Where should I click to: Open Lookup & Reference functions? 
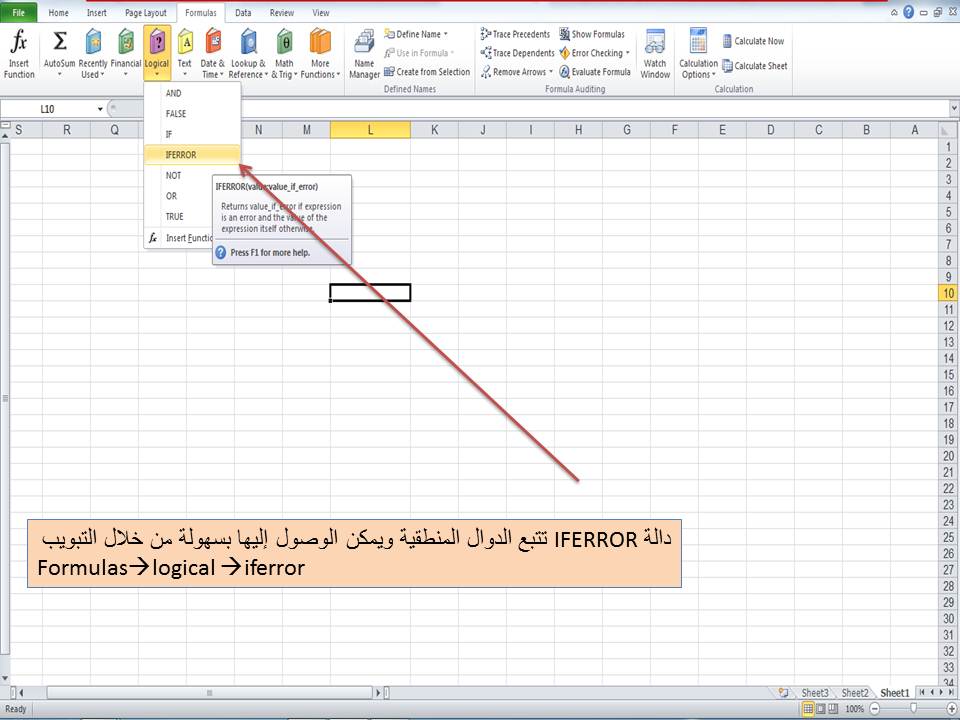pyautogui.click(x=248, y=54)
